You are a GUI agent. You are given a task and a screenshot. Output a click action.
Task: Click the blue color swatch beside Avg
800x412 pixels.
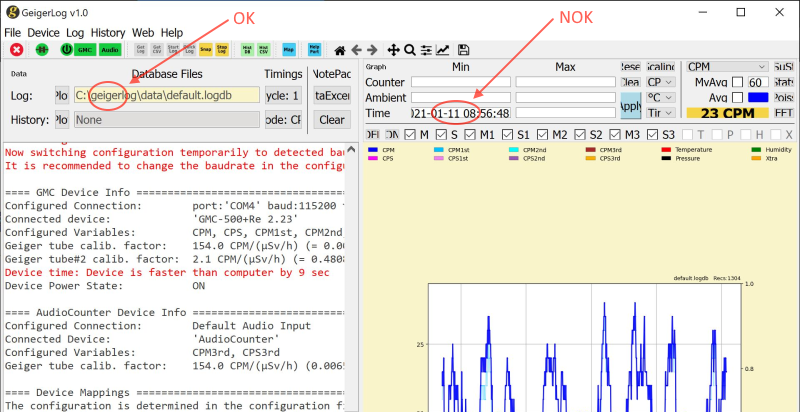pos(758,97)
